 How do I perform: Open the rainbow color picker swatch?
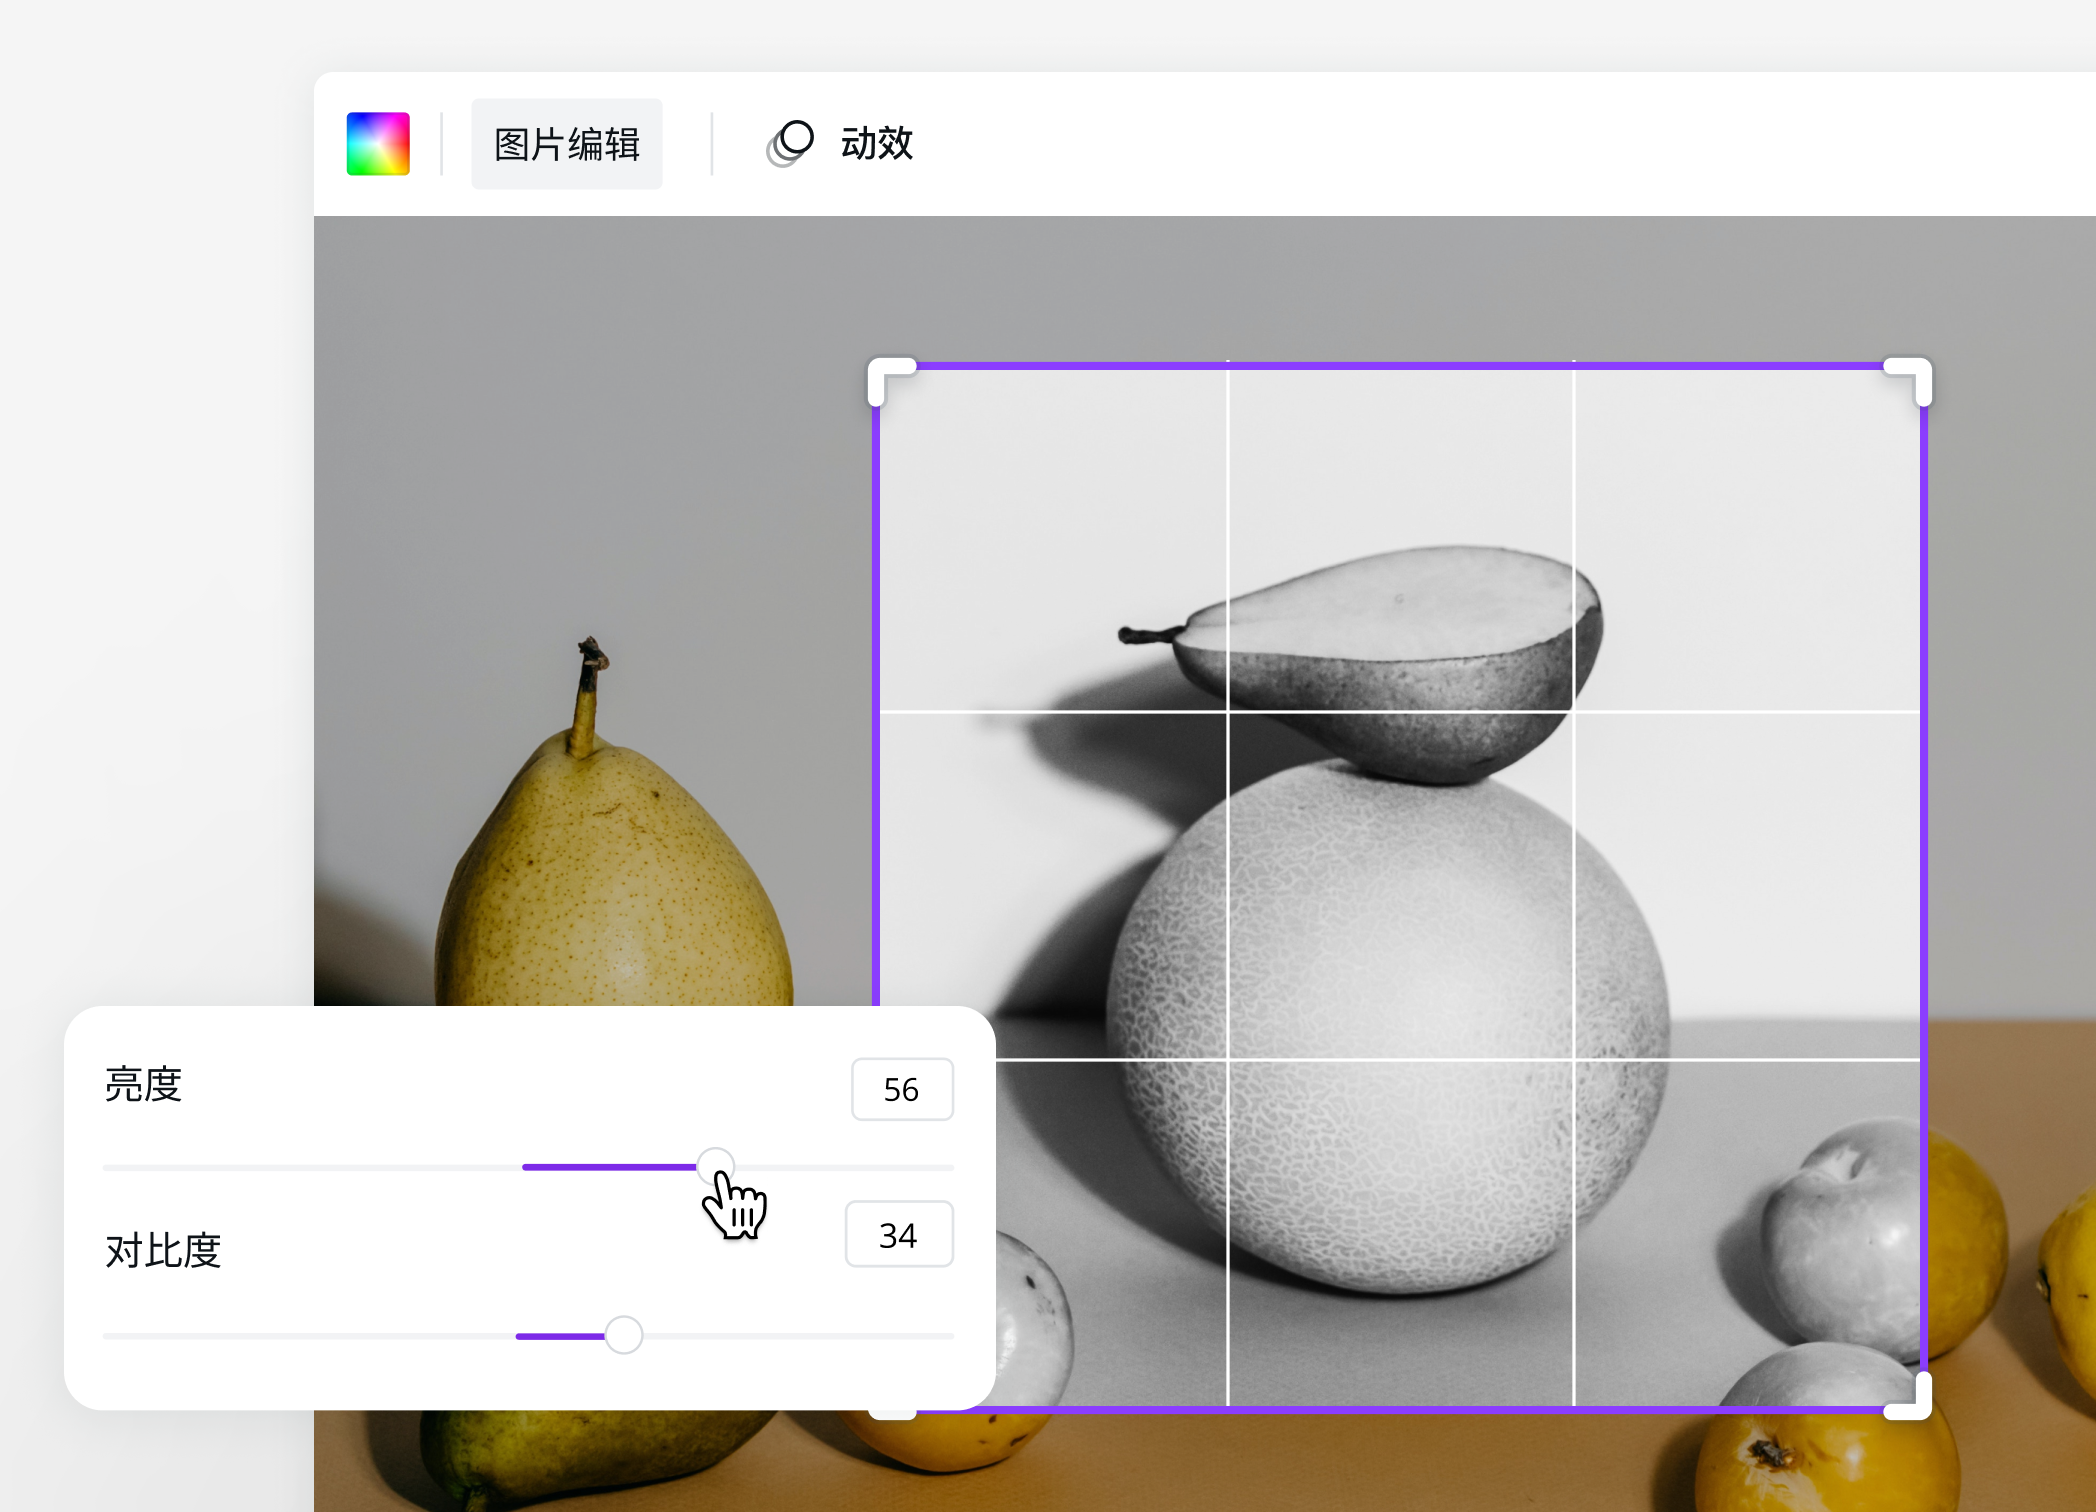tap(378, 144)
